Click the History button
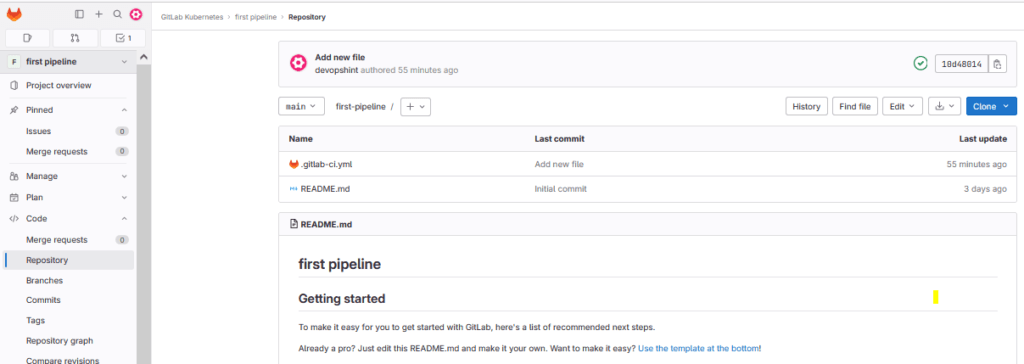 tap(807, 107)
